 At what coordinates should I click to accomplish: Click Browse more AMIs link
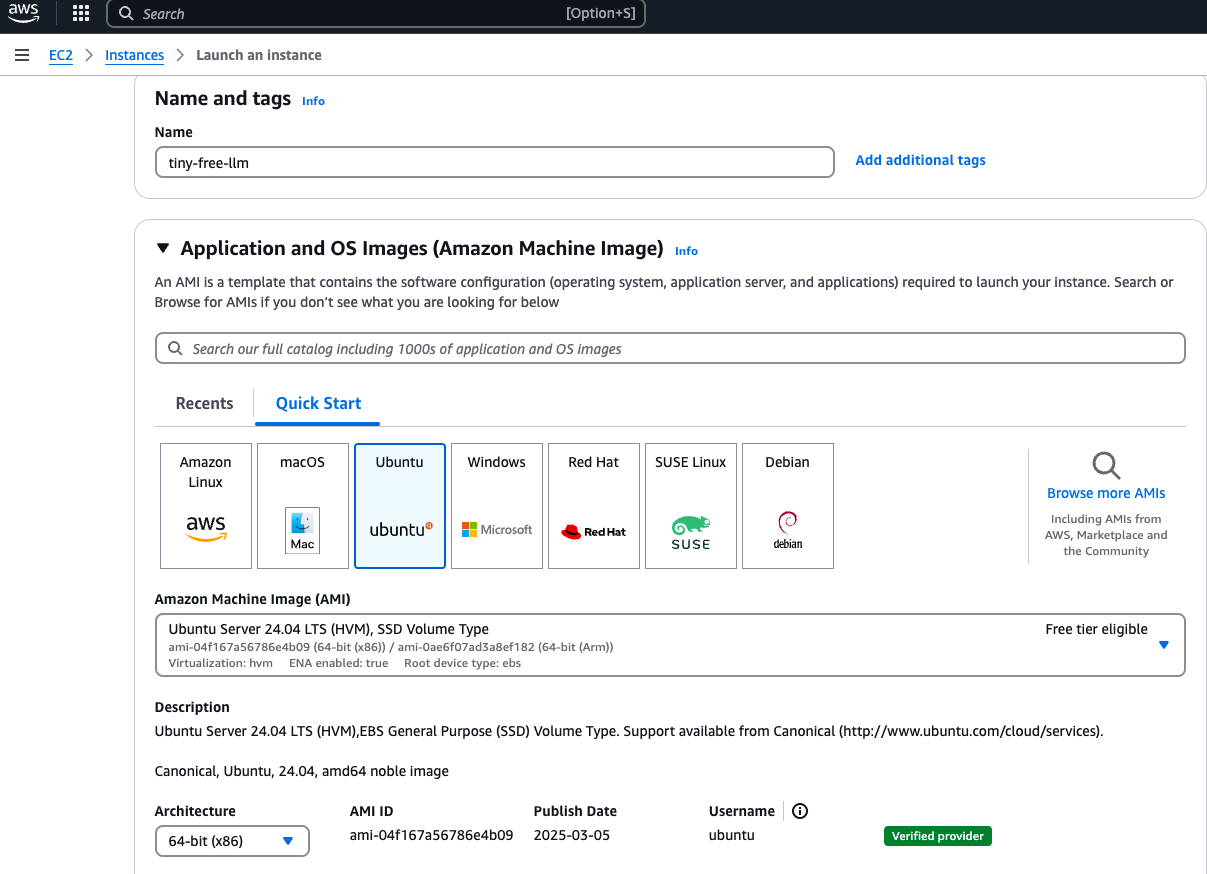coord(1106,493)
